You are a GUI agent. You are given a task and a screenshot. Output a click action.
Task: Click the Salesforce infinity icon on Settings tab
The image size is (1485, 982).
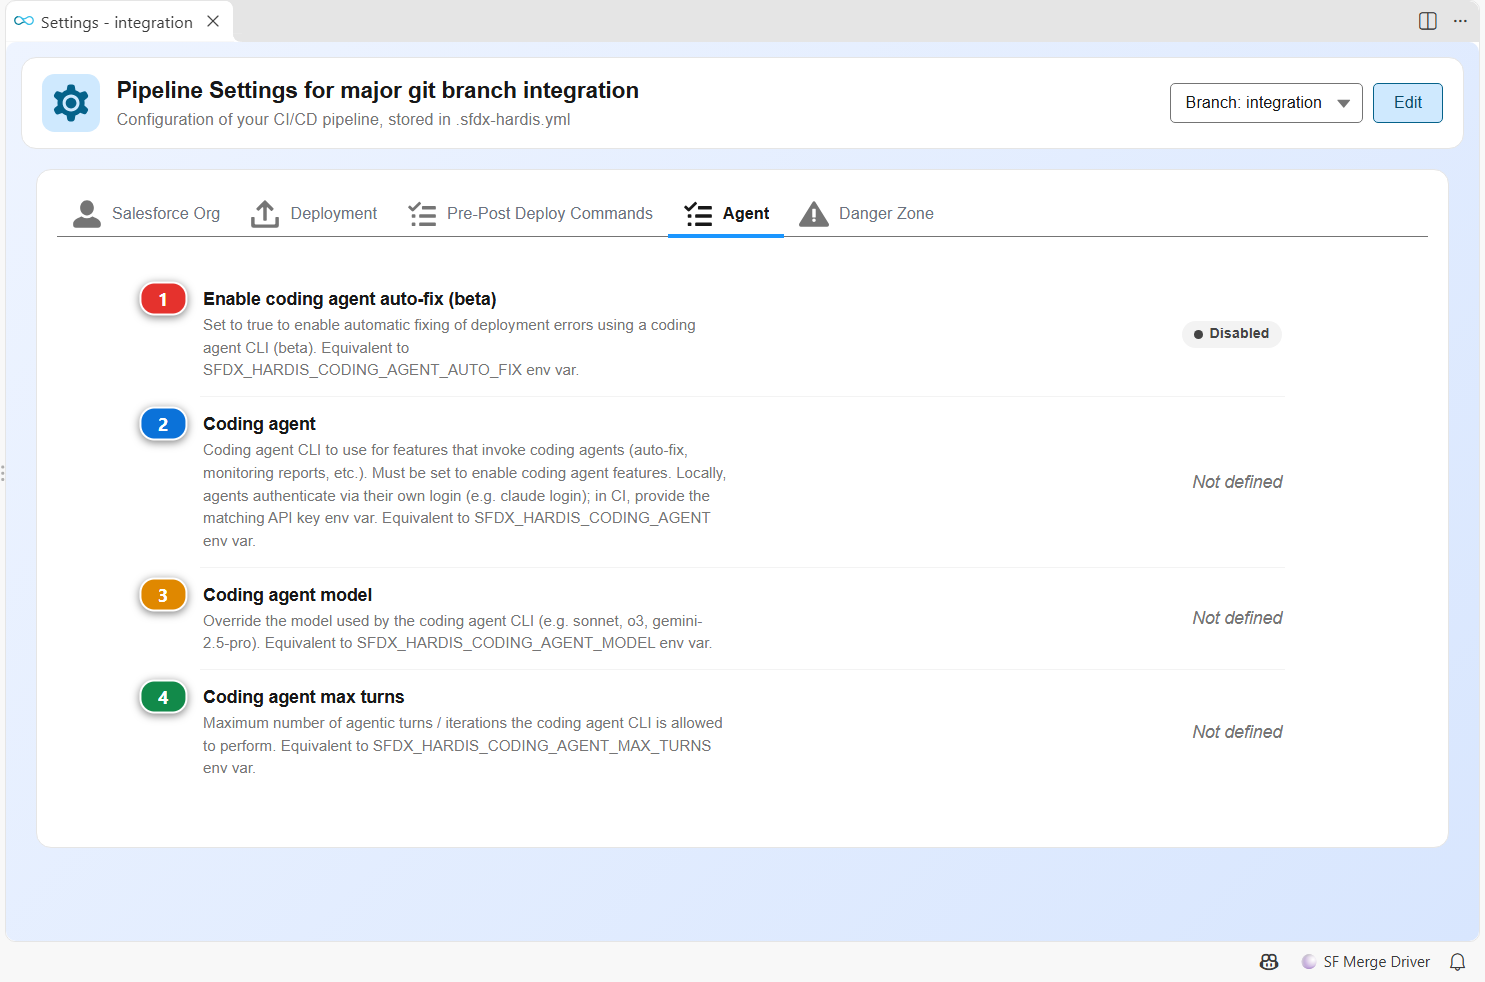(24, 21)
